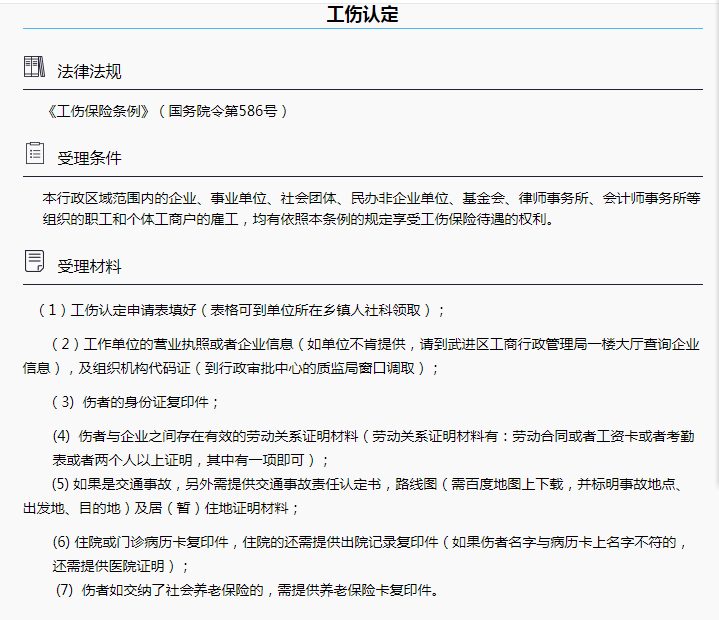Click the line 还需提供医院证明
Viewport: 719px width, 620px height.
pos(121,566)
